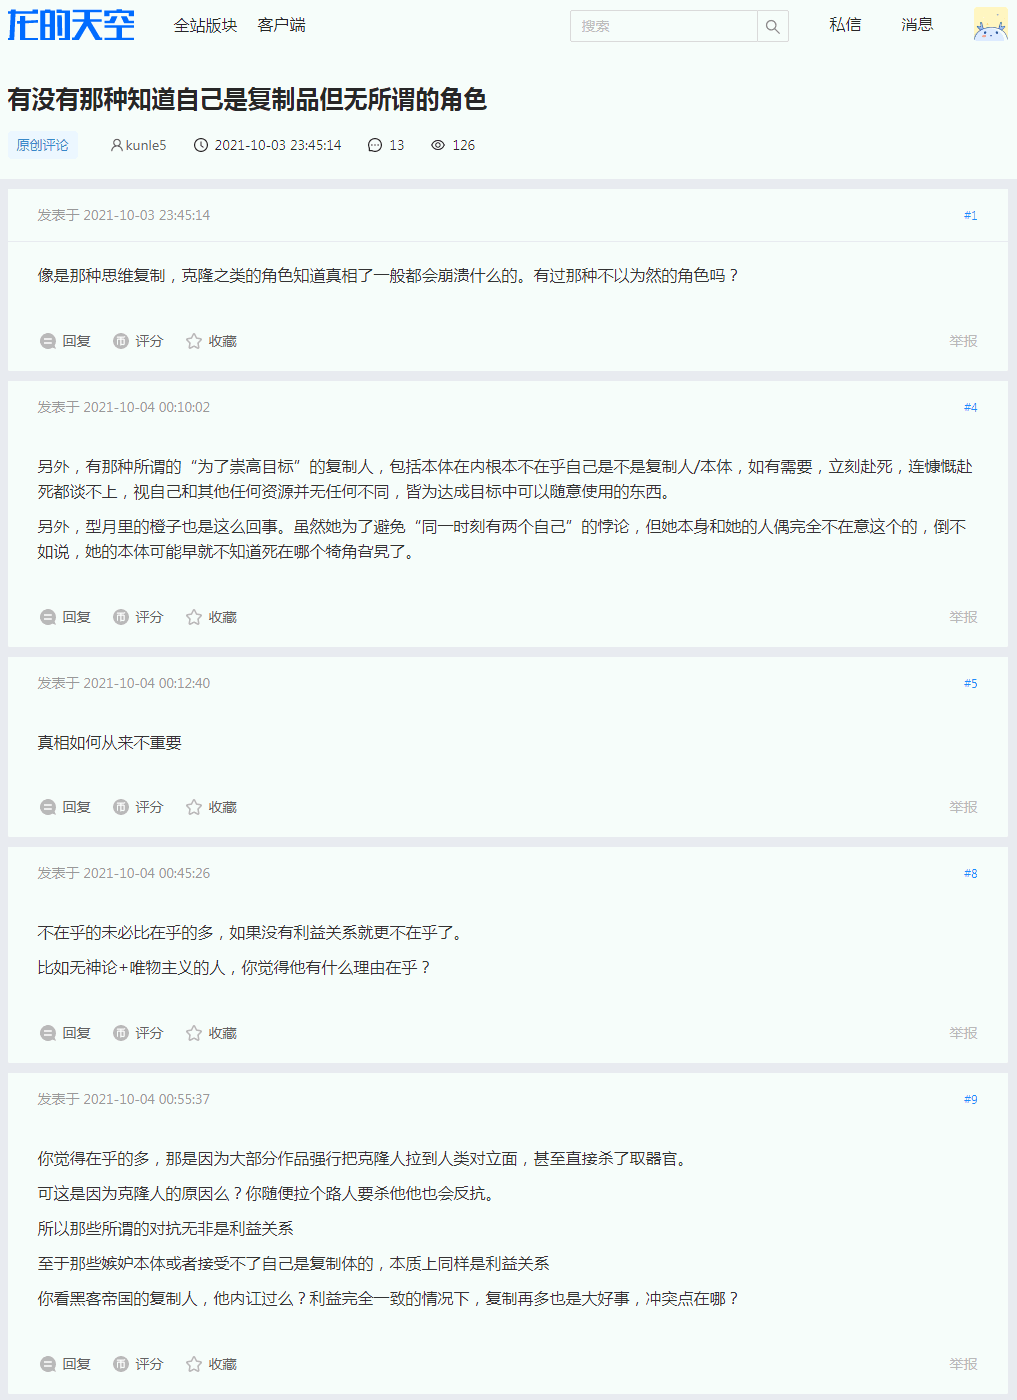
Task: Favorite post #8 via 收藏 star
Action: click(x=211, y=1033)
